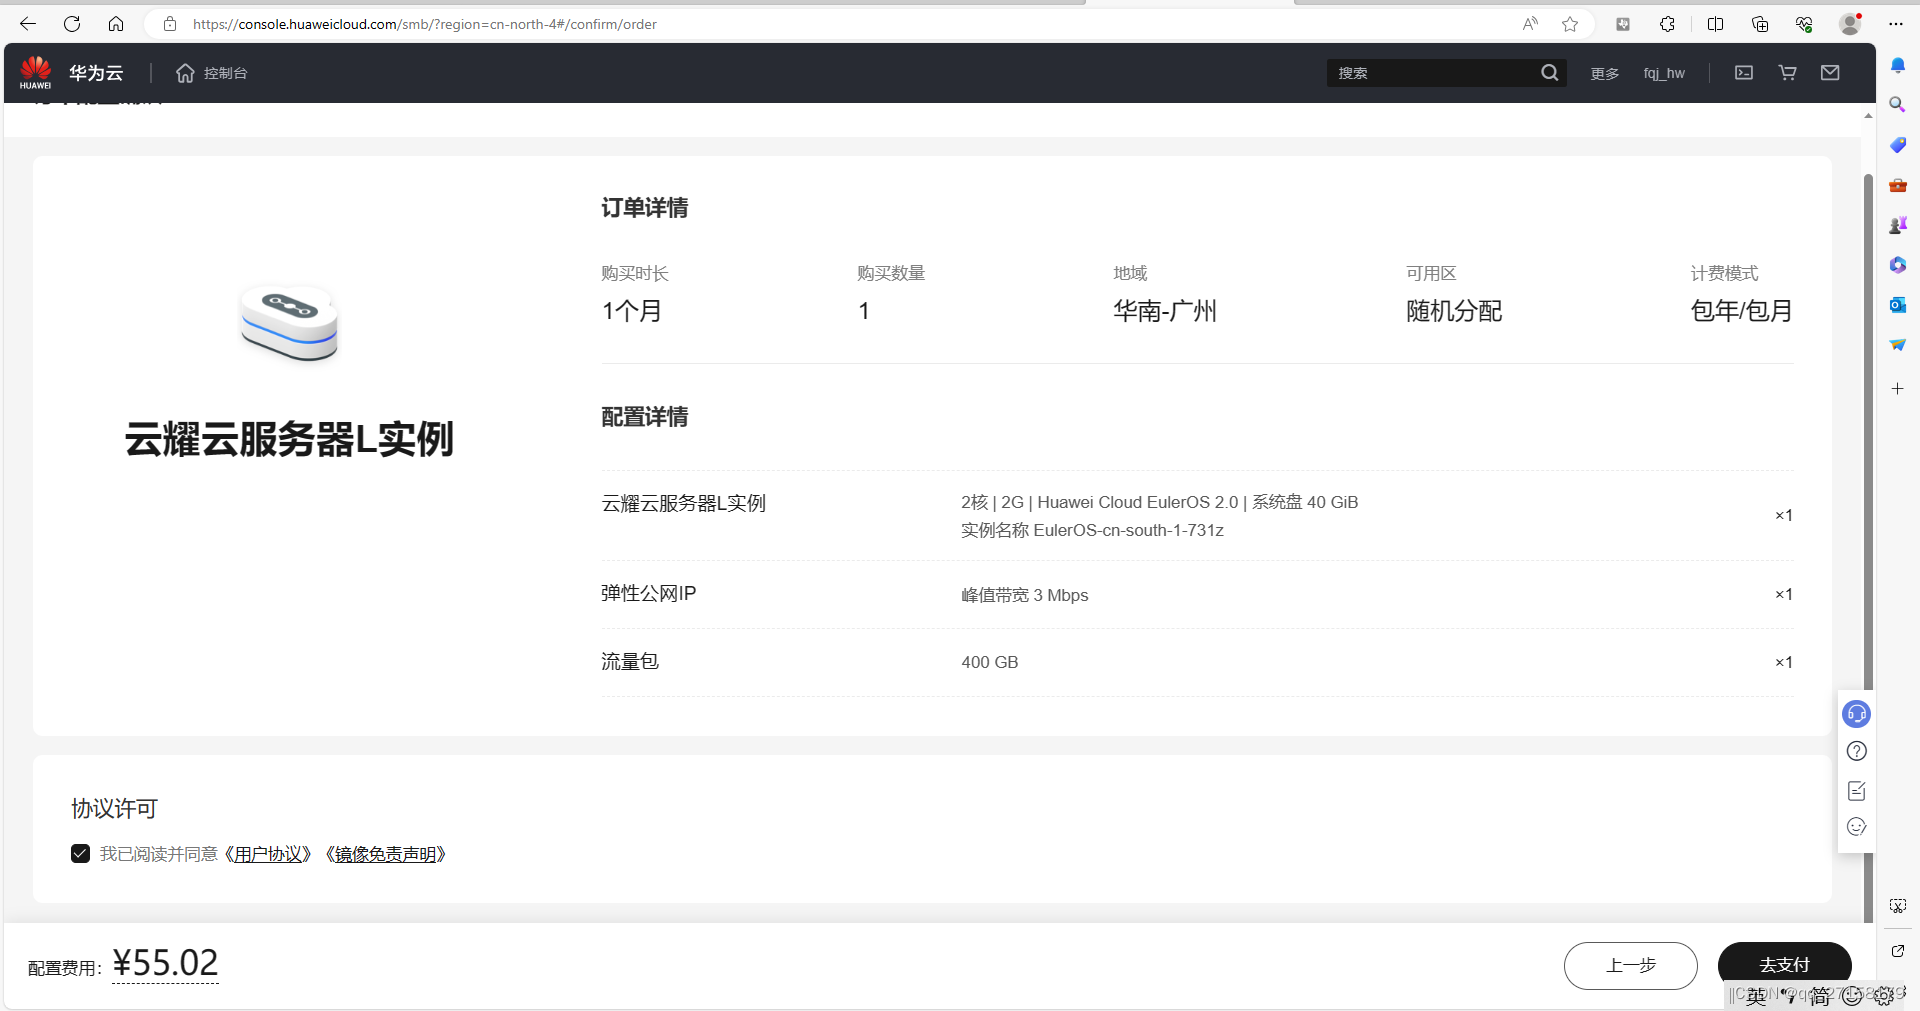The width and height of the screenshot is (1920, 1011).
Task: Open browser extensions puzzle icon
Action: coord(1667,24)
